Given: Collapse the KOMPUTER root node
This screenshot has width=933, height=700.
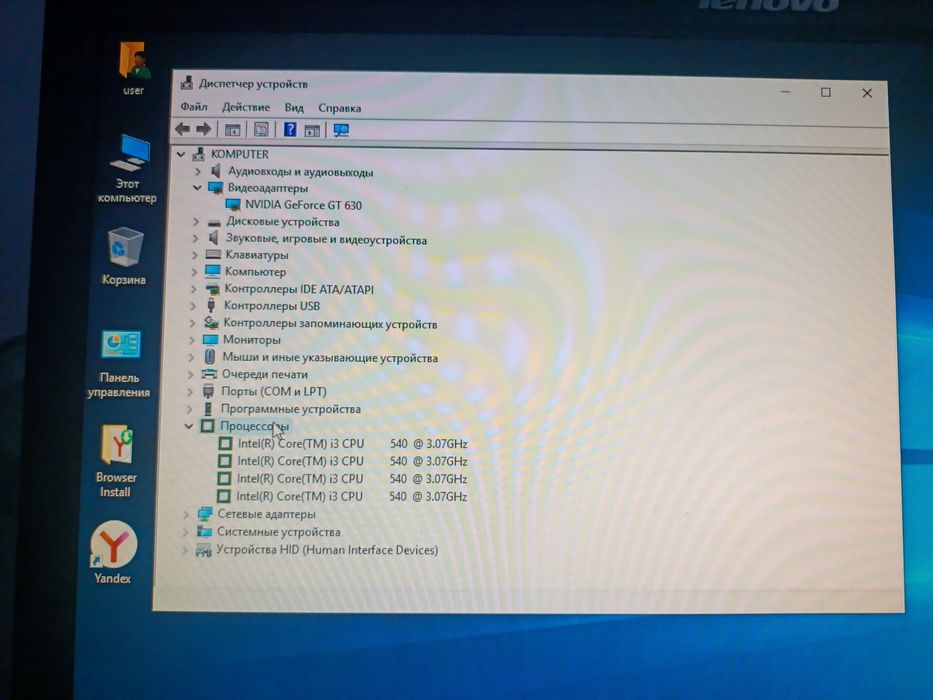Looking at the screenshot, I should (x=181, y=154).
